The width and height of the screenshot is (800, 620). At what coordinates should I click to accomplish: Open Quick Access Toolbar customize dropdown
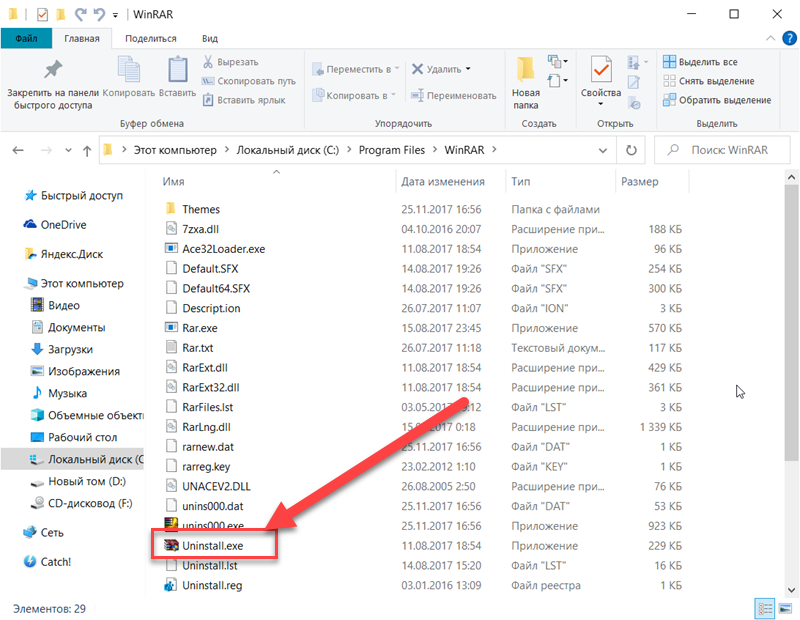tap(115, 15)
